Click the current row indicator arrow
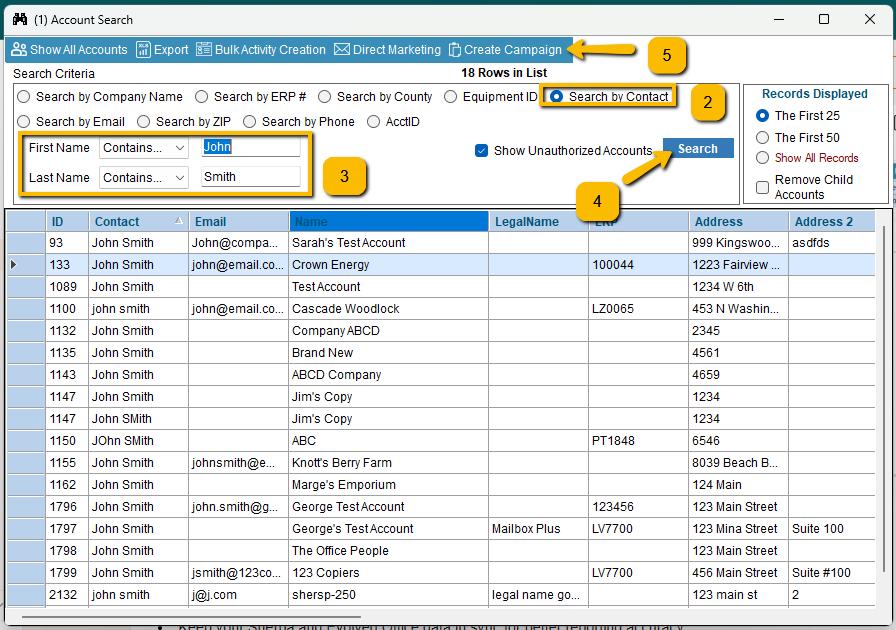This screenshot has width=896, height=630. tap(13, 265)
